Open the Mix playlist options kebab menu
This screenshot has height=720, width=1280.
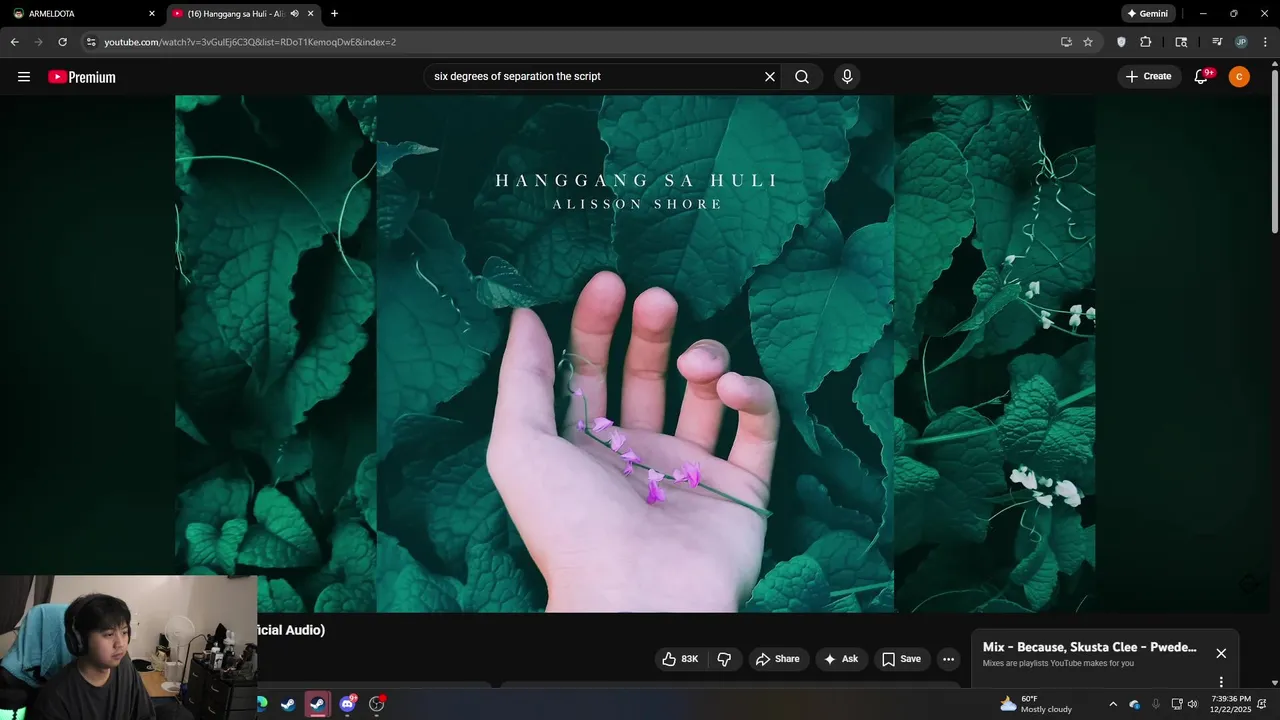click(x=1221, y=682)
